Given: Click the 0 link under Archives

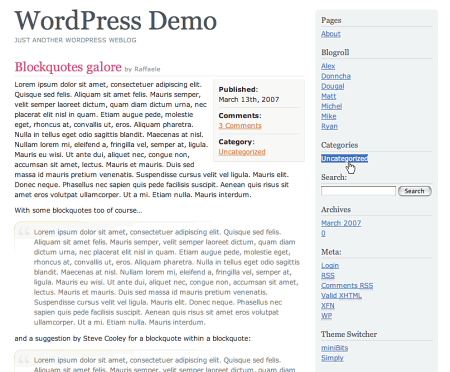Looking at the screenshot, I should coord(323,233).
